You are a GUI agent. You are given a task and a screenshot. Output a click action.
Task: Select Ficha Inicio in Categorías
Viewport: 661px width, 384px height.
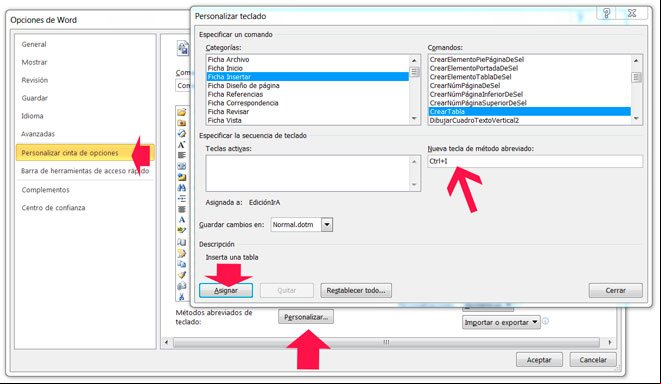tap(307, 68)
